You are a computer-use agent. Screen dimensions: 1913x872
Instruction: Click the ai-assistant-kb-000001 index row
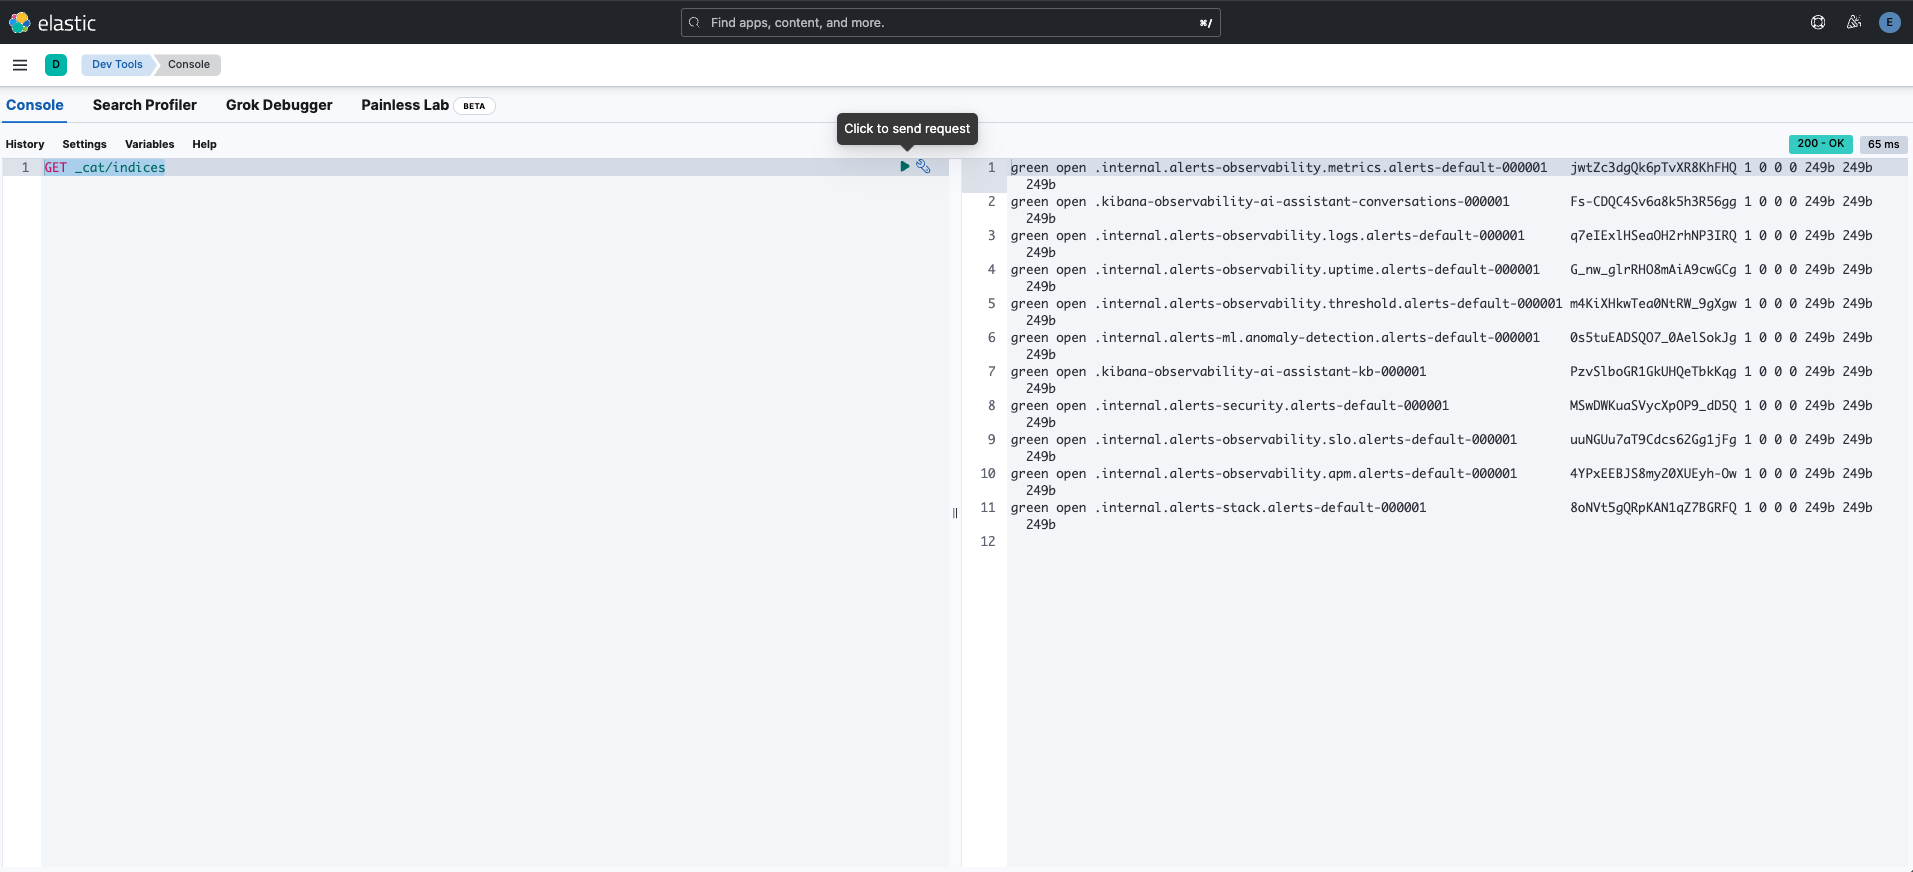coord(1441,380)
